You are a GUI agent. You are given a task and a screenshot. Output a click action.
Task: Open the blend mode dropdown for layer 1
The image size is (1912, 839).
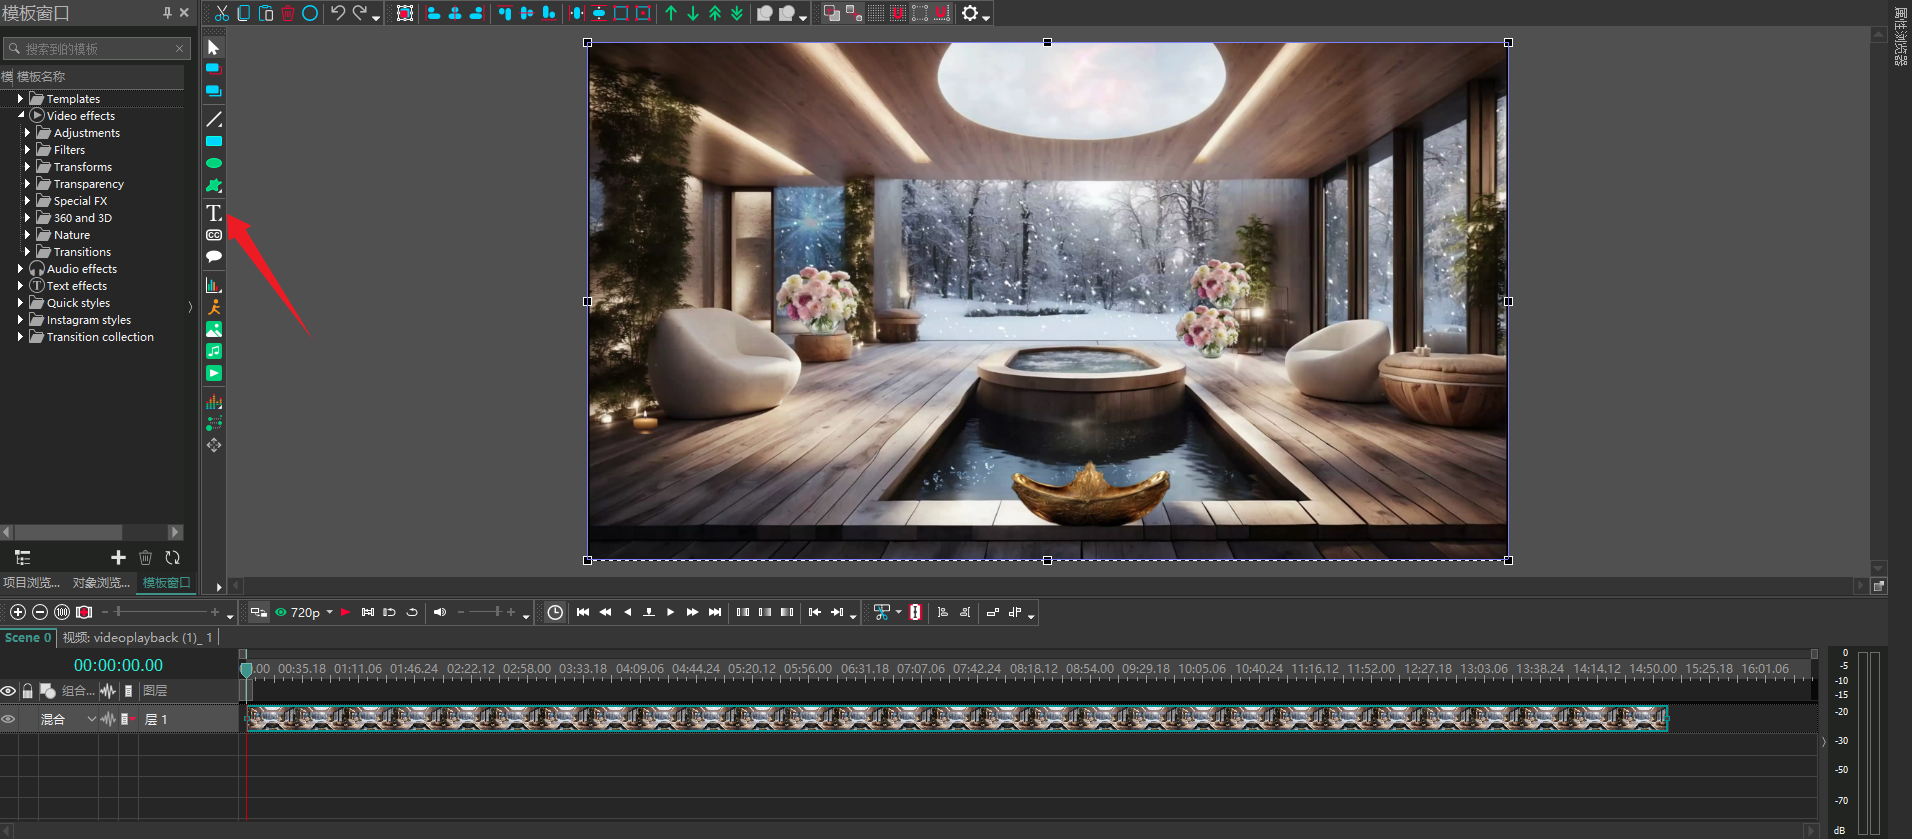(92, 719)
